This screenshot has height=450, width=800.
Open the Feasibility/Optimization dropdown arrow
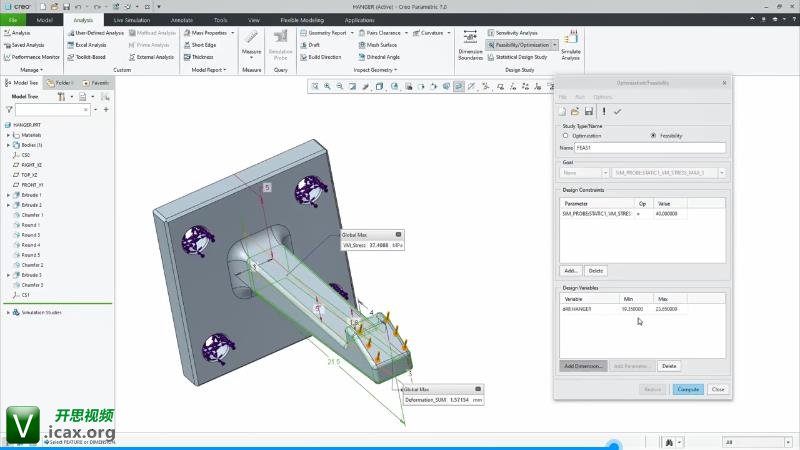[x=553, y=45]
